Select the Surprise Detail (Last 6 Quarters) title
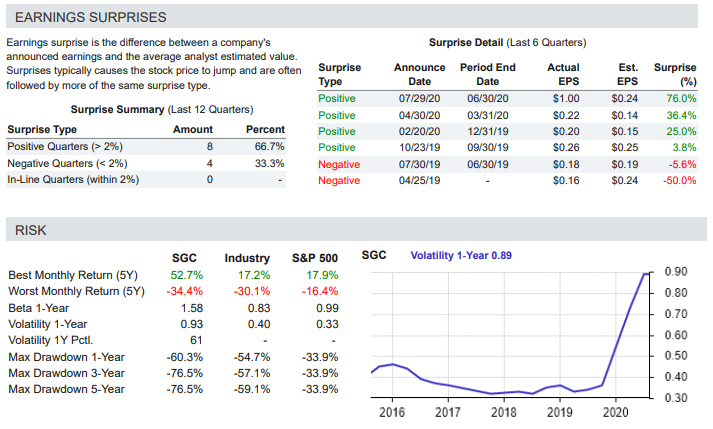This screenshot has height=429, width=713. point(507,43)
